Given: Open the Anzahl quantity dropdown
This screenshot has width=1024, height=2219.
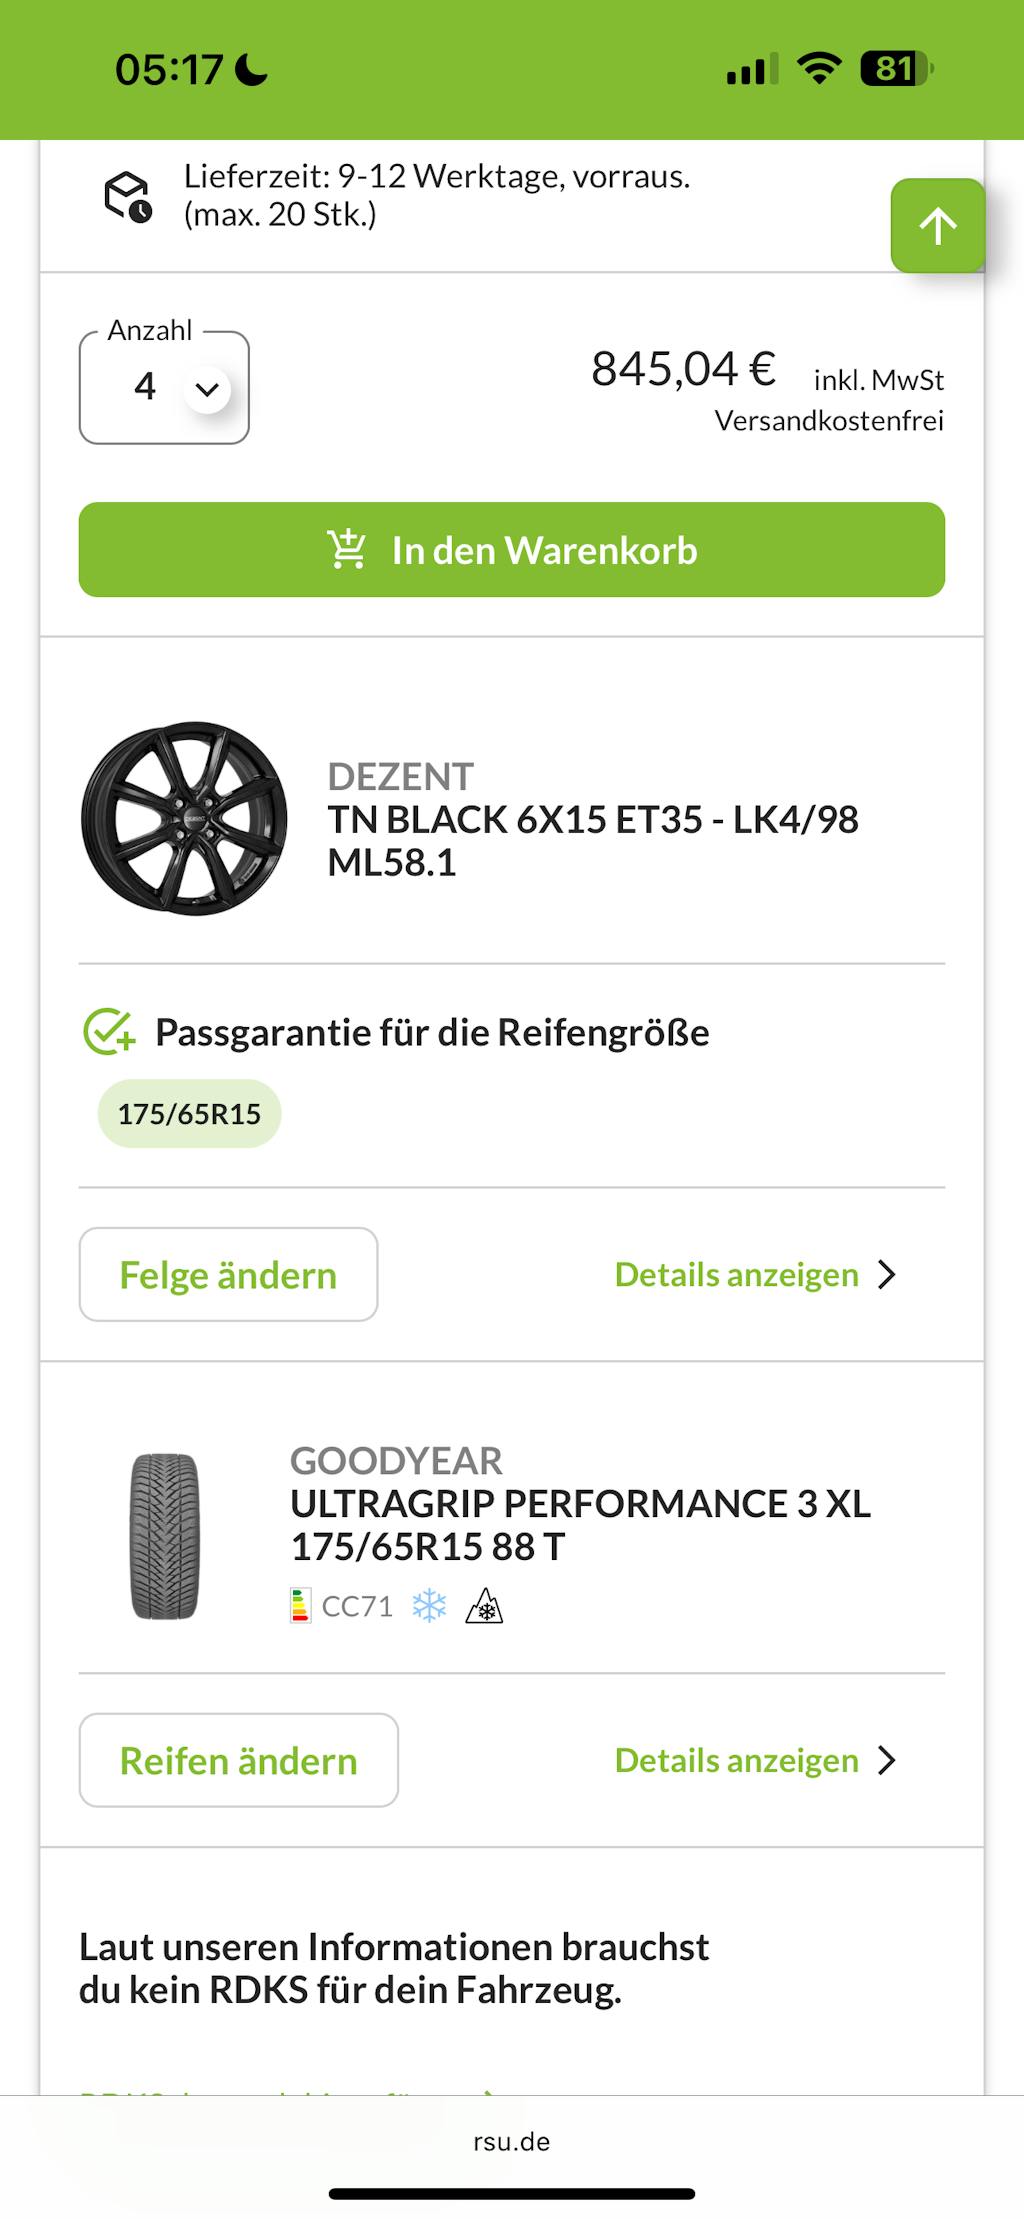Looking at the screenshot, I should (x=165, y=388).
